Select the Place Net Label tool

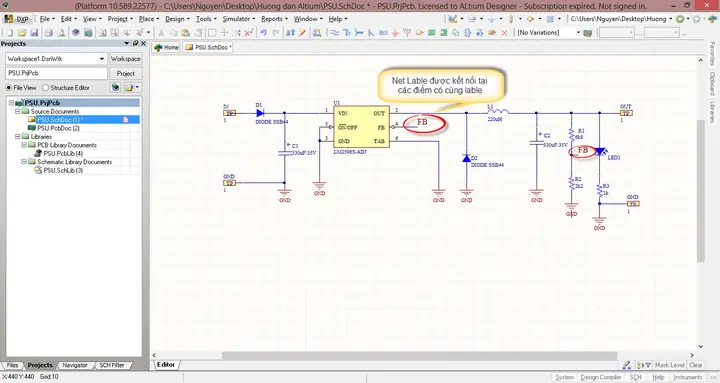point(383,33)
